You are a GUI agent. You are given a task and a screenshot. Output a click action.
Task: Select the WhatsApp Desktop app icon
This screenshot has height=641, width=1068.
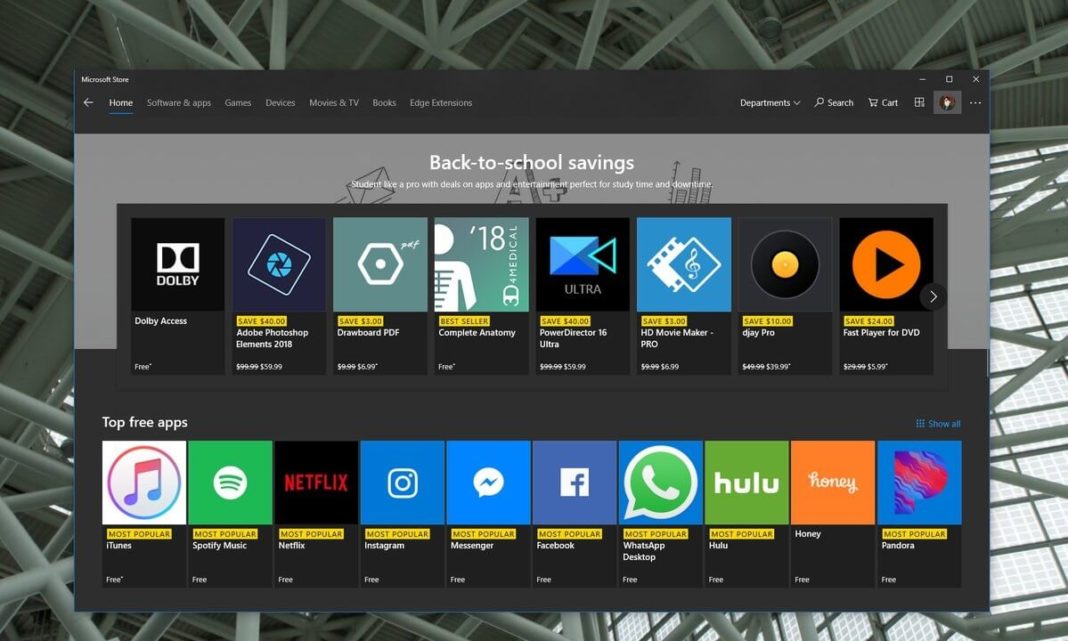pos(659,481)
